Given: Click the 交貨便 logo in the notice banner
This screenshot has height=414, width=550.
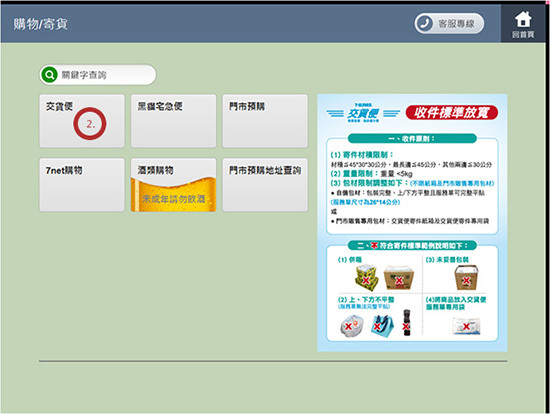Looking at the screenshot, I should (x=363, y=113).
